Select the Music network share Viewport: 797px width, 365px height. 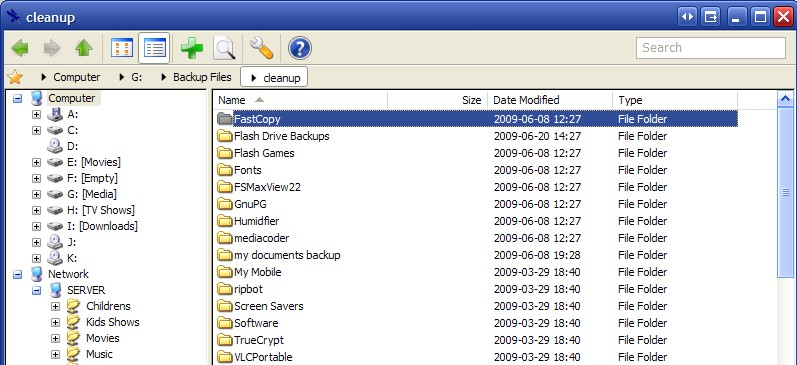[x=99, y=354]
